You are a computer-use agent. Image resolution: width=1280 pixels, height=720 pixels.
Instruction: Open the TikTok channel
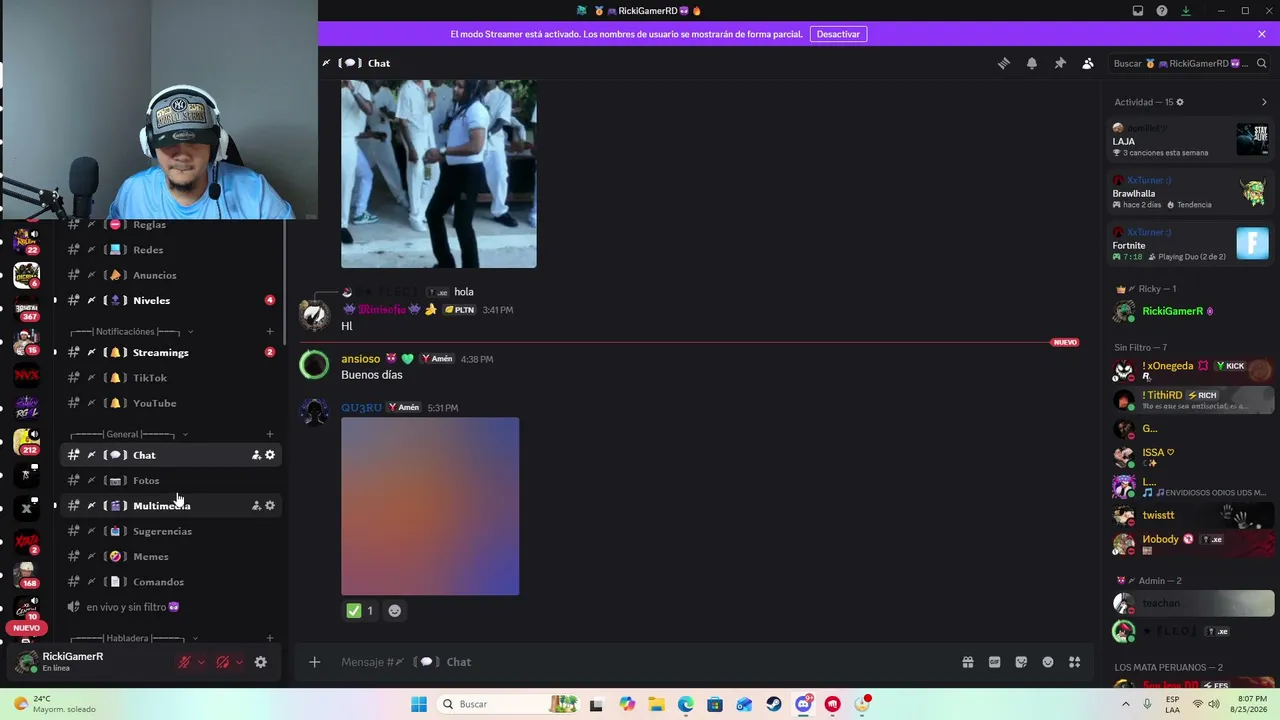(172, 378)
